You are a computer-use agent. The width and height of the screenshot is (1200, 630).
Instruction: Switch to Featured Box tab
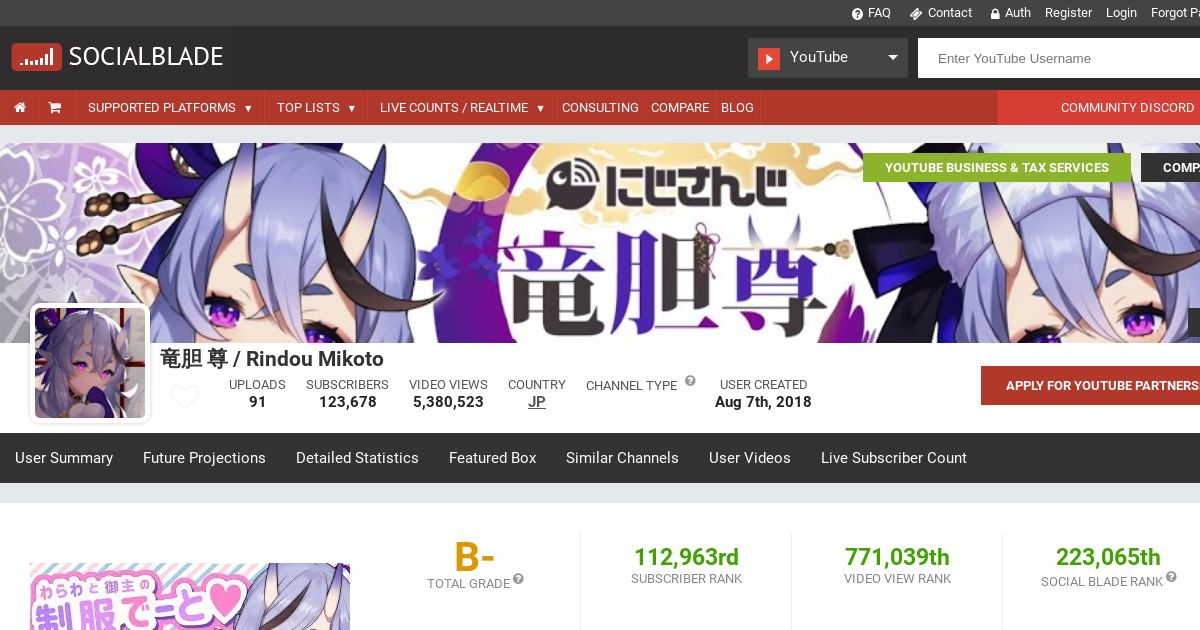tap(492, 458)
